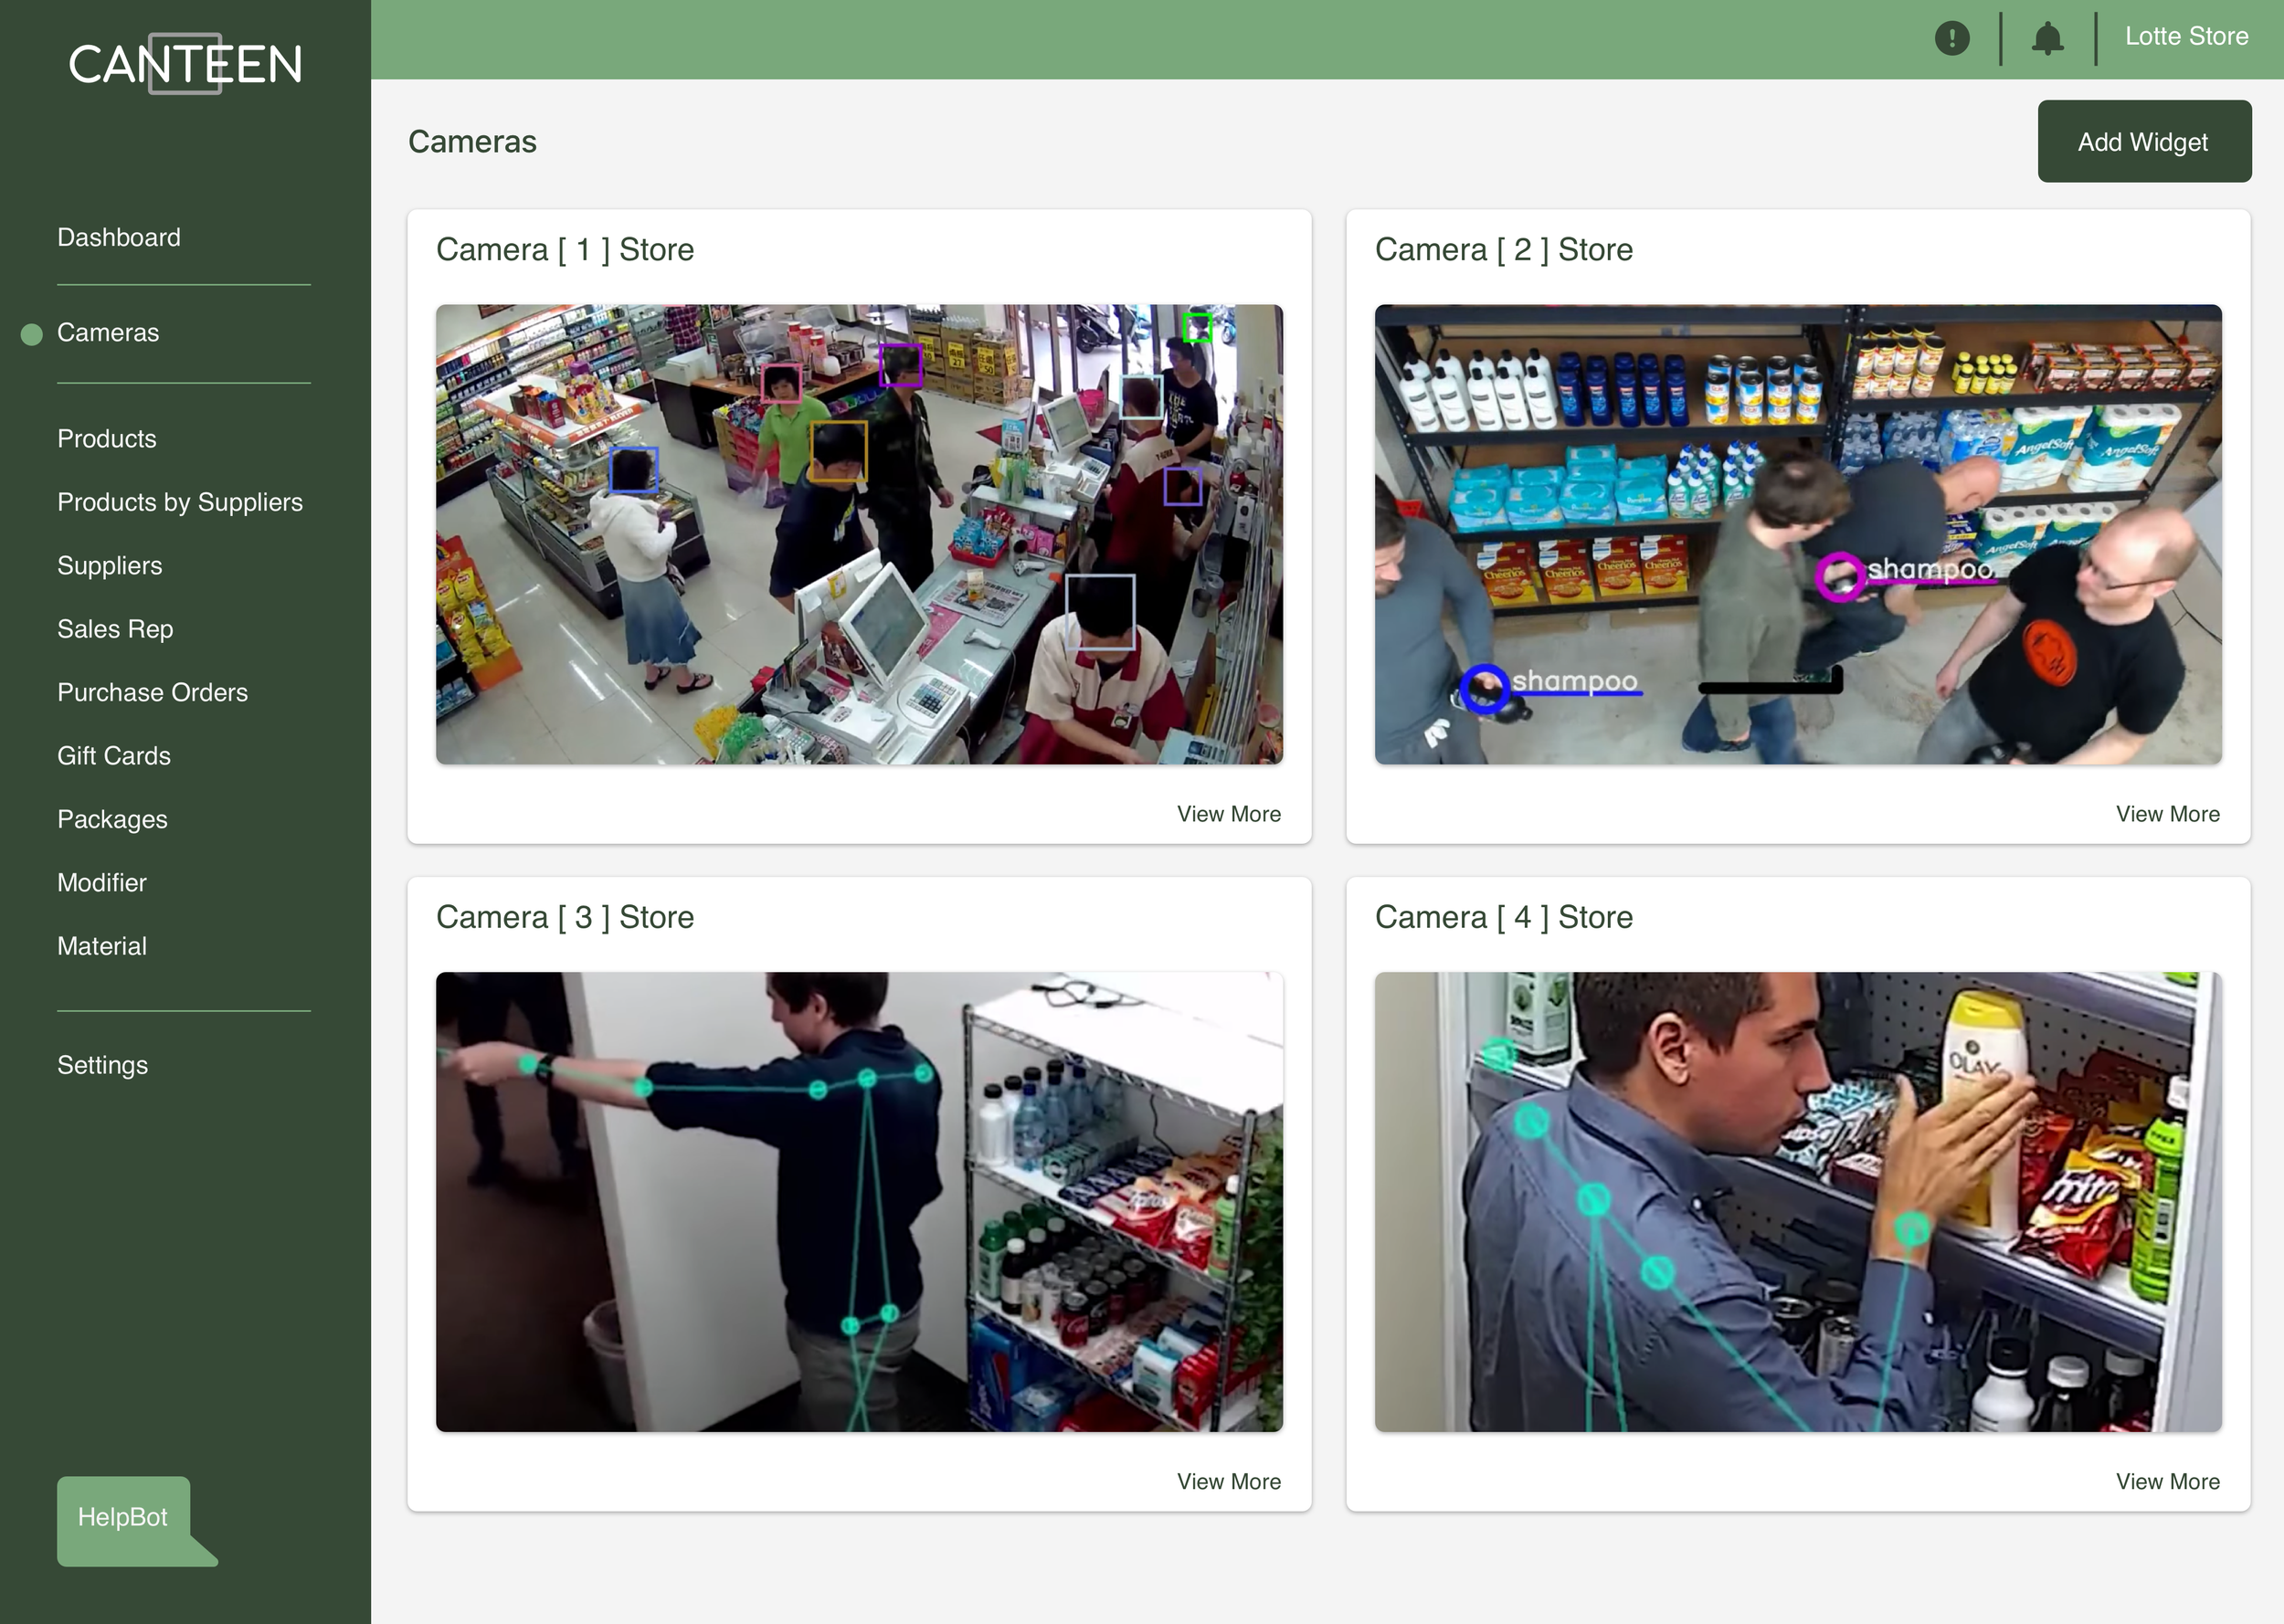
Task: Click View More under Camera 4
Action: [2167, 1481]
